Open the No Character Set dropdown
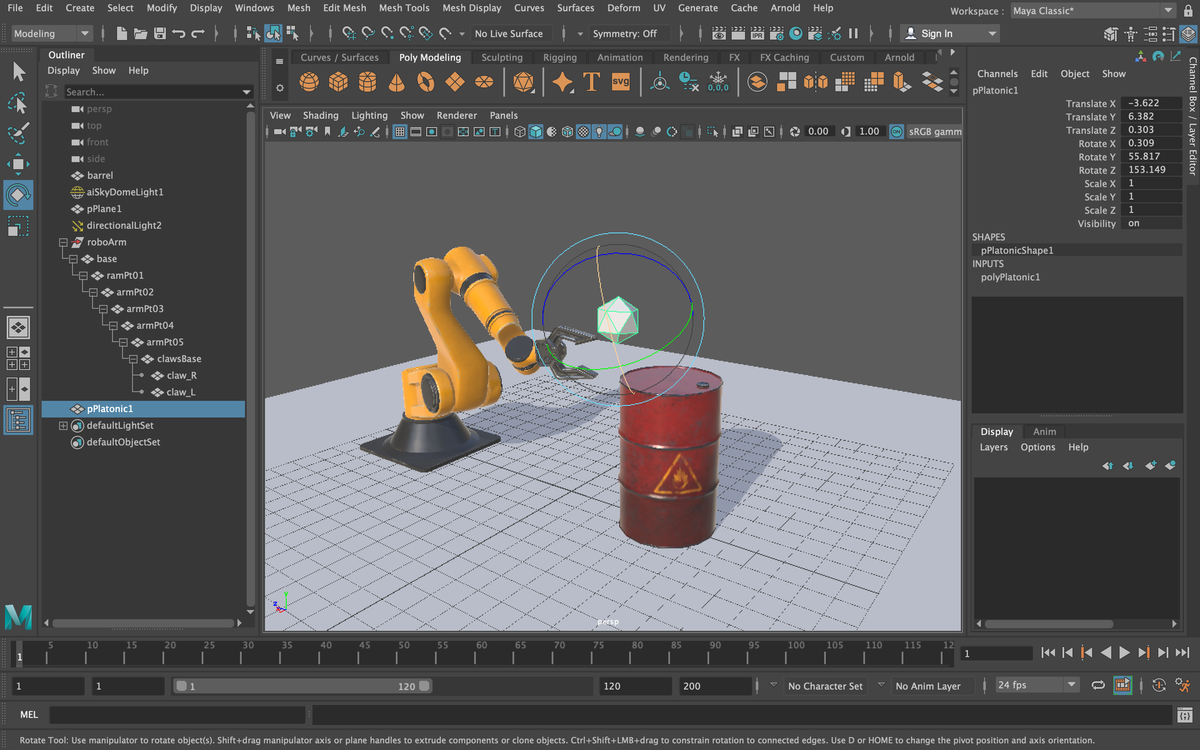Screen dimensions: 1200x750 point(823,686)
